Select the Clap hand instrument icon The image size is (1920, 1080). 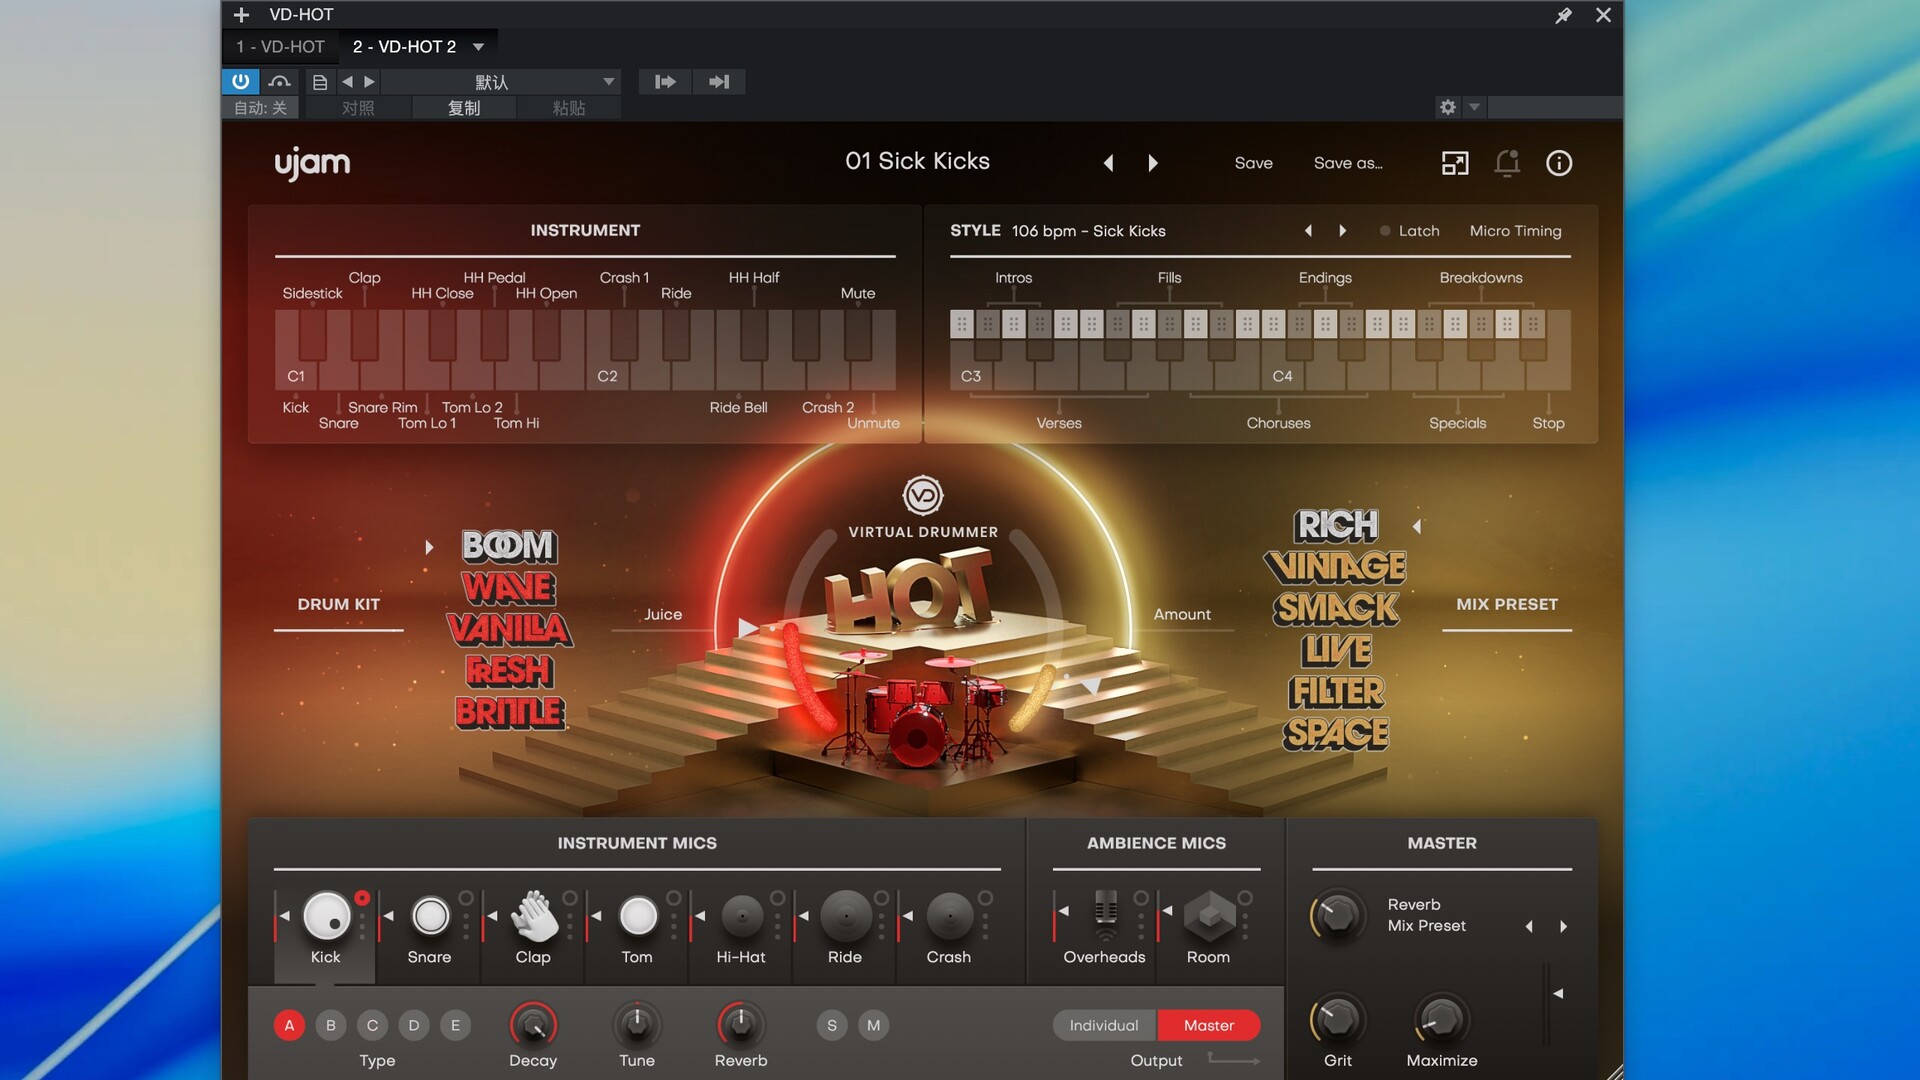[535, 915]
